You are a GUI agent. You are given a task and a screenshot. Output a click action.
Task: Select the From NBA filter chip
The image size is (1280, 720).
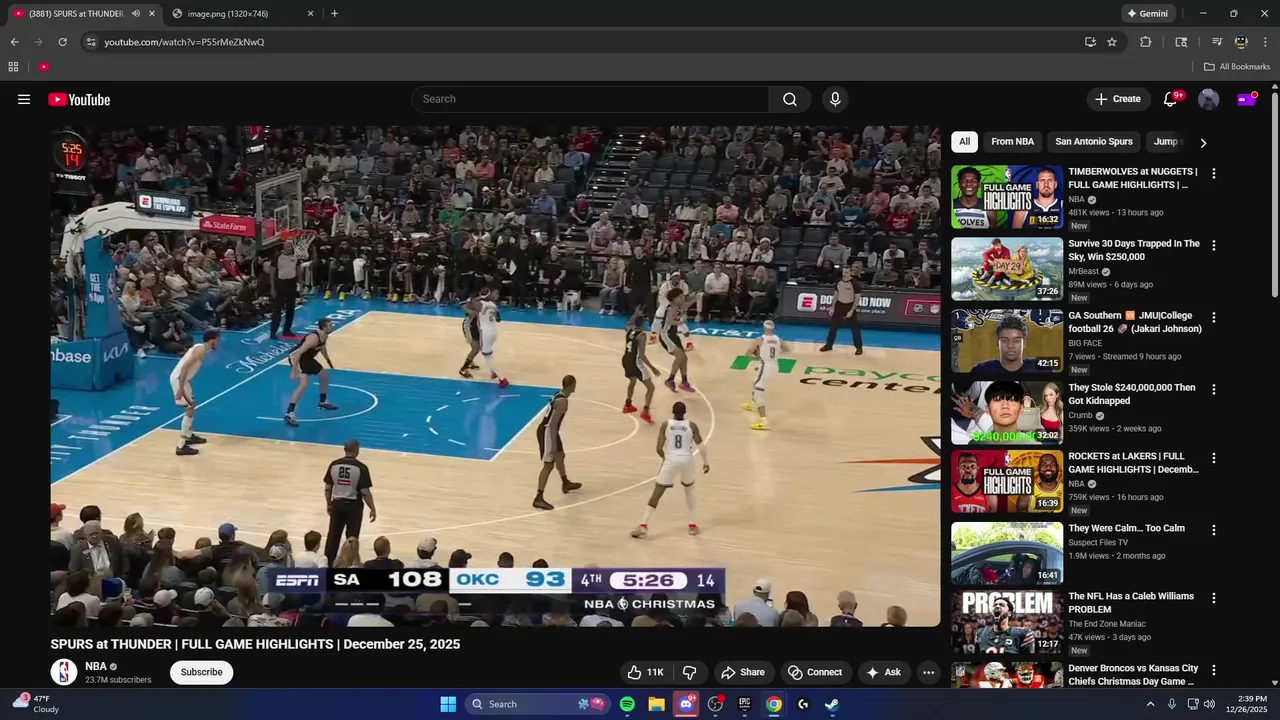click(x=1012, y=142)
